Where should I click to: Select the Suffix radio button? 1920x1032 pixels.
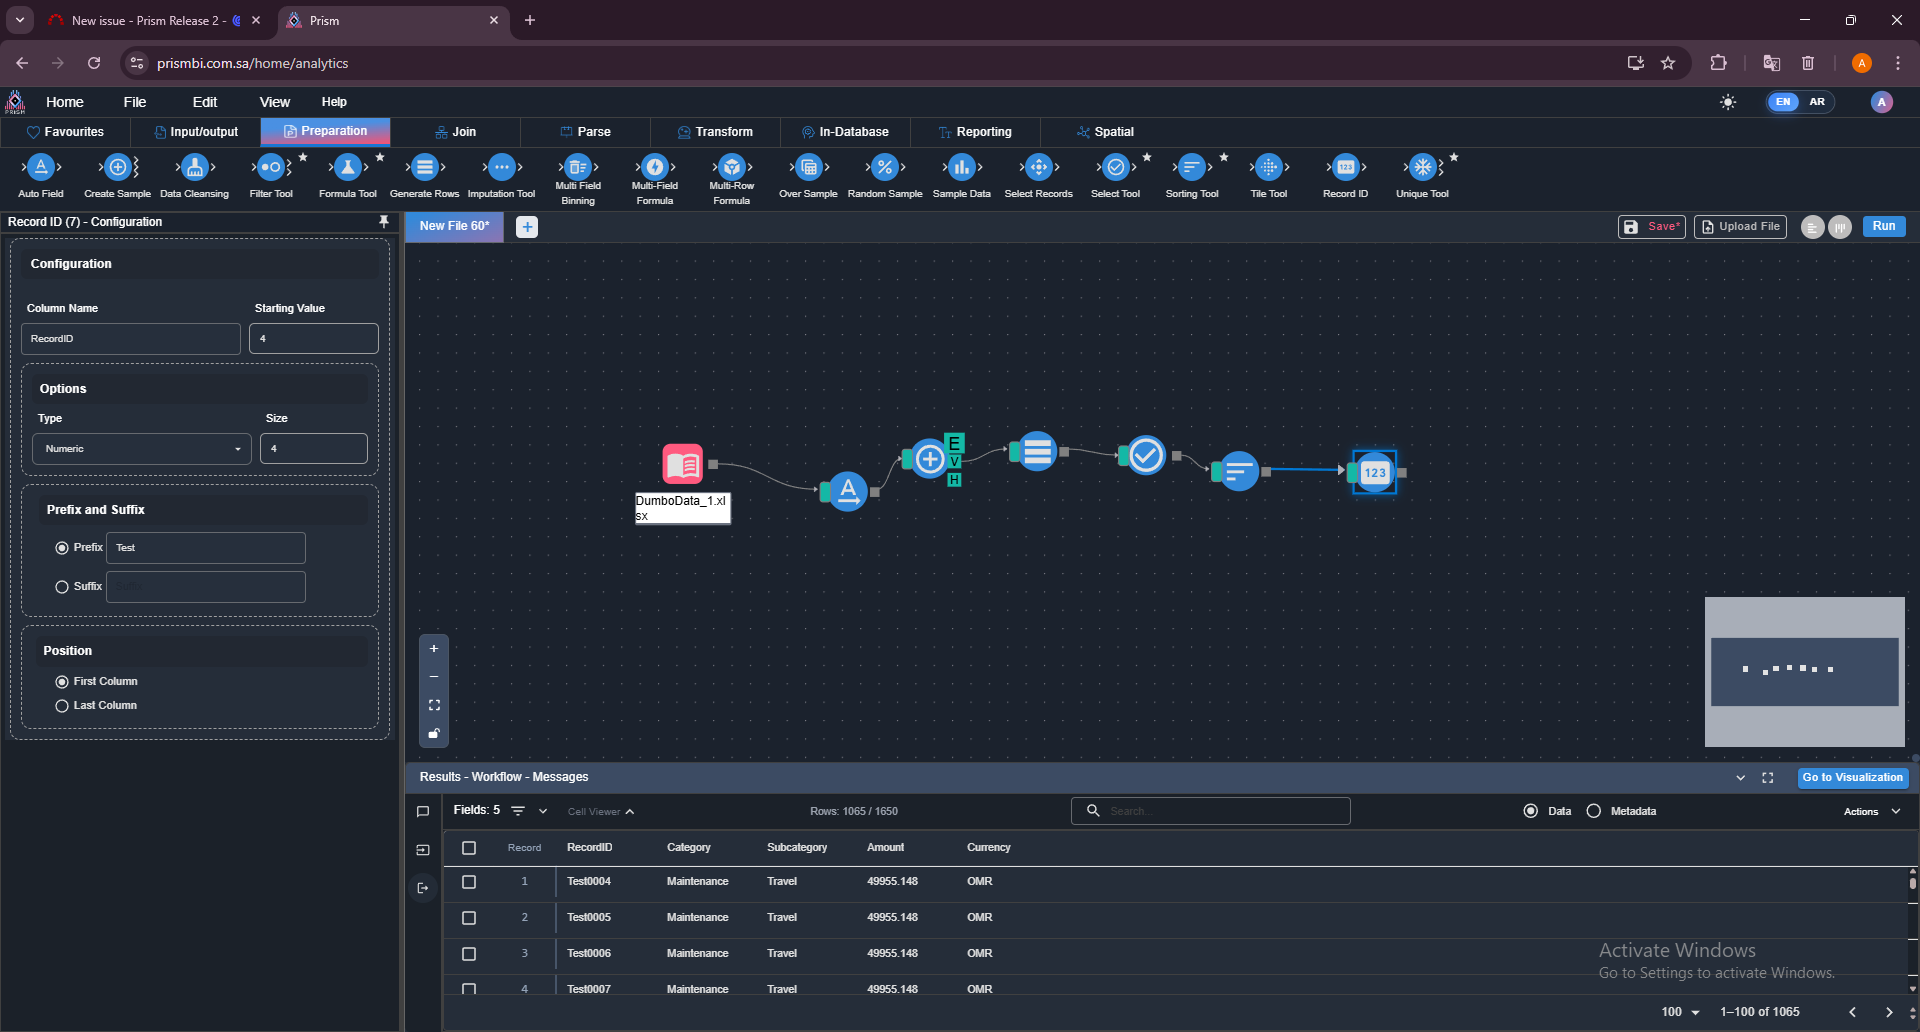(x=62, y=587)
